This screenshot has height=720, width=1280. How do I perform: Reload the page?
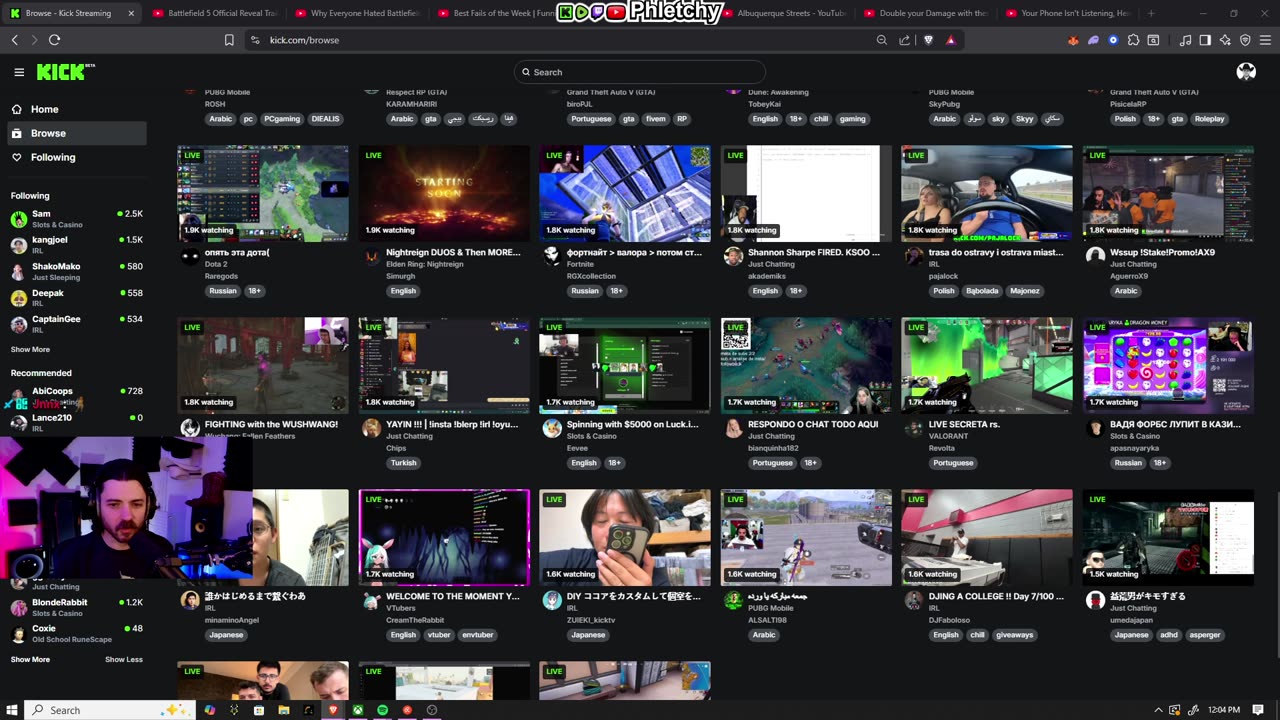coord(54,40)
